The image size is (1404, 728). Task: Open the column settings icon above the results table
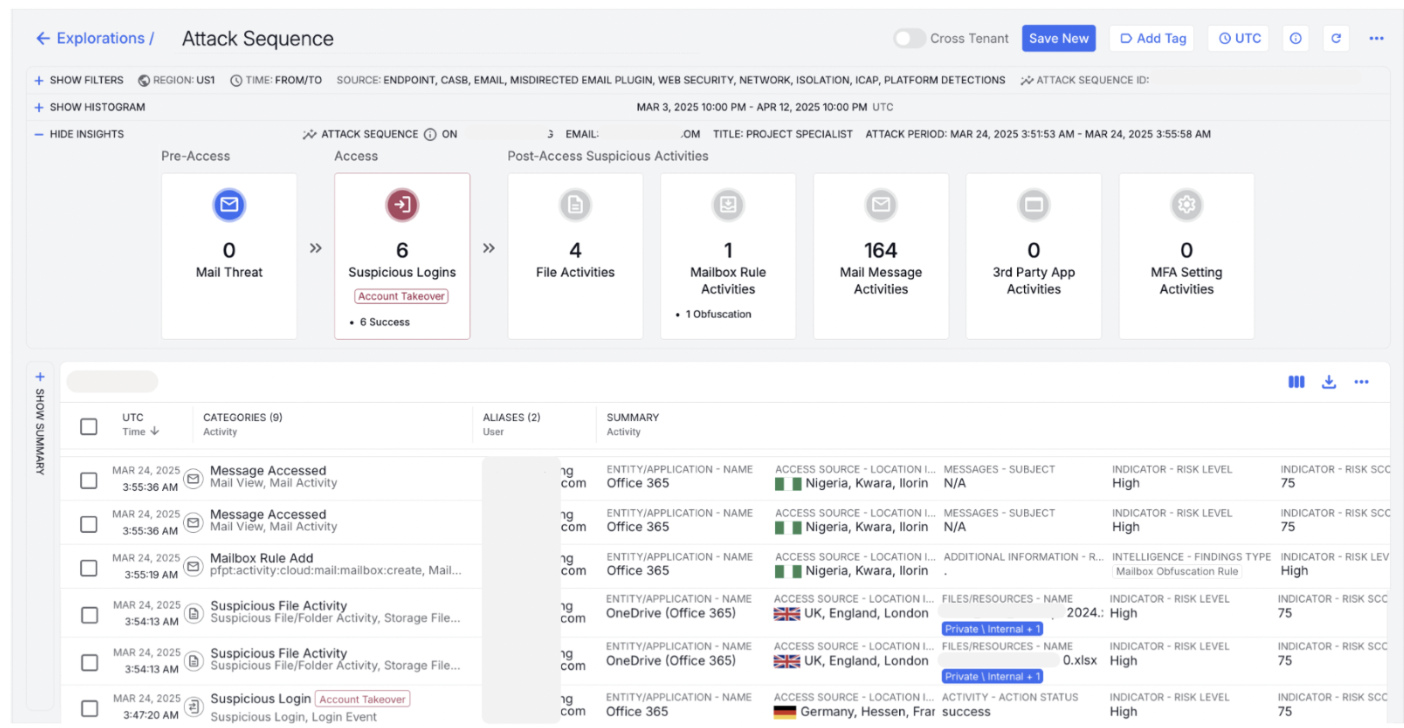(x=1296, y=381)
